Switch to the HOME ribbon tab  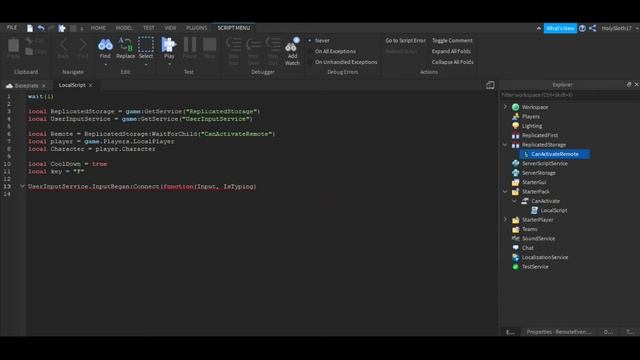[x=98, y=28]
